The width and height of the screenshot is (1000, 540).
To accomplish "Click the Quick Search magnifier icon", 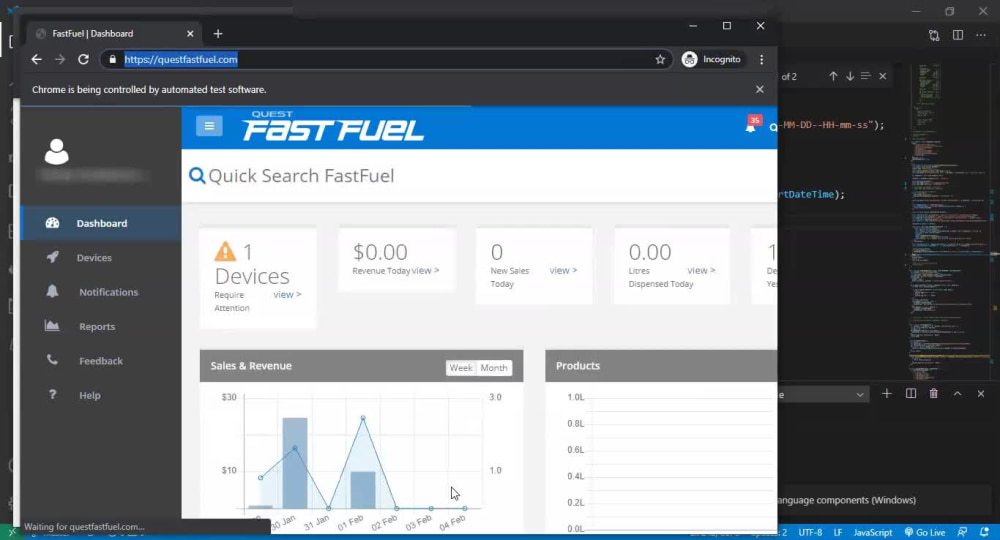I will 197,175.
